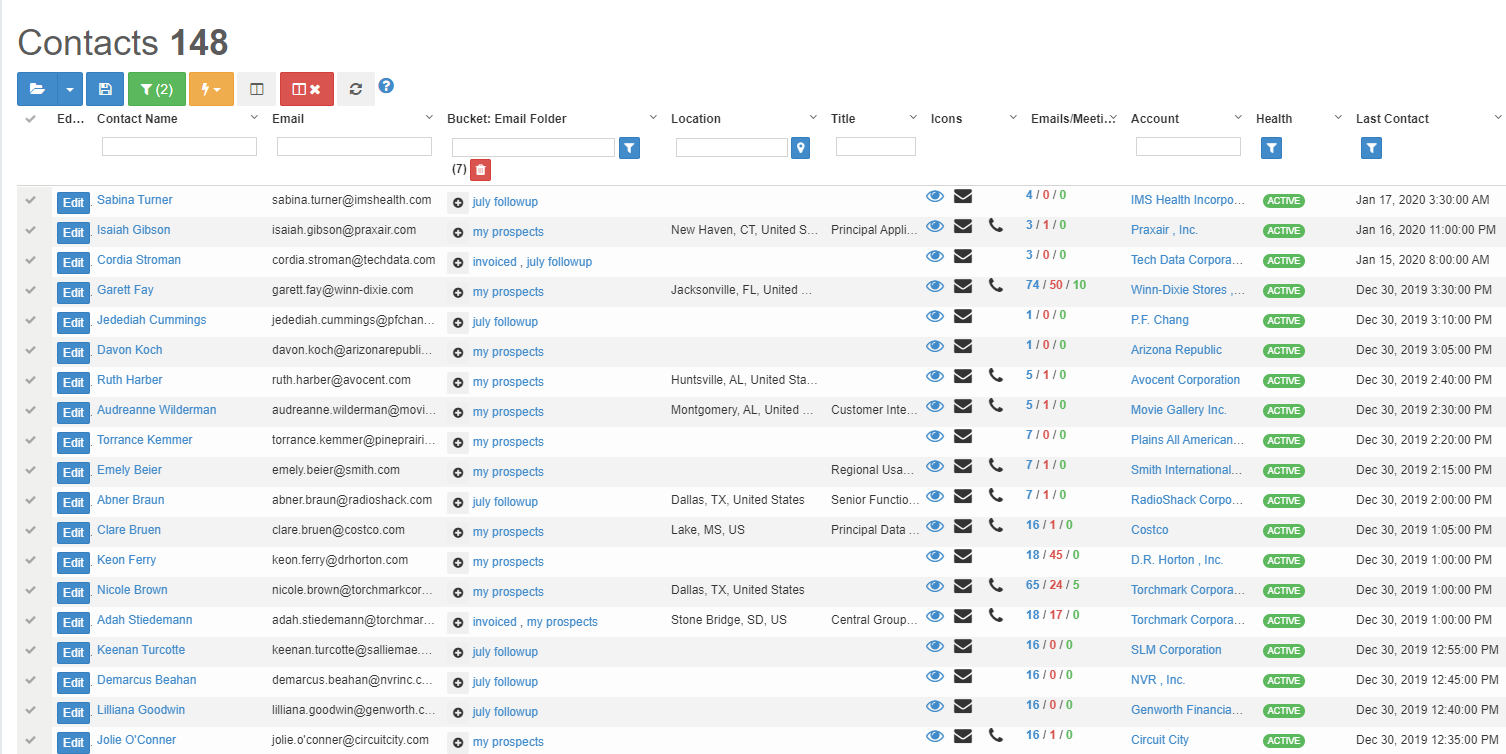Click the Torchmark account for Adah Stiedemann
This screenshot has height=754, width=1506.
coord(1188,620)
